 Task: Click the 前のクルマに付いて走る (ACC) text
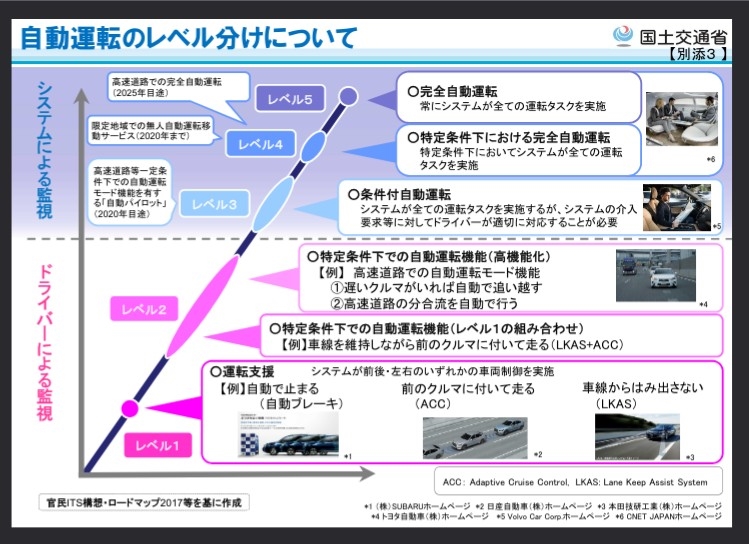[468, 396]
